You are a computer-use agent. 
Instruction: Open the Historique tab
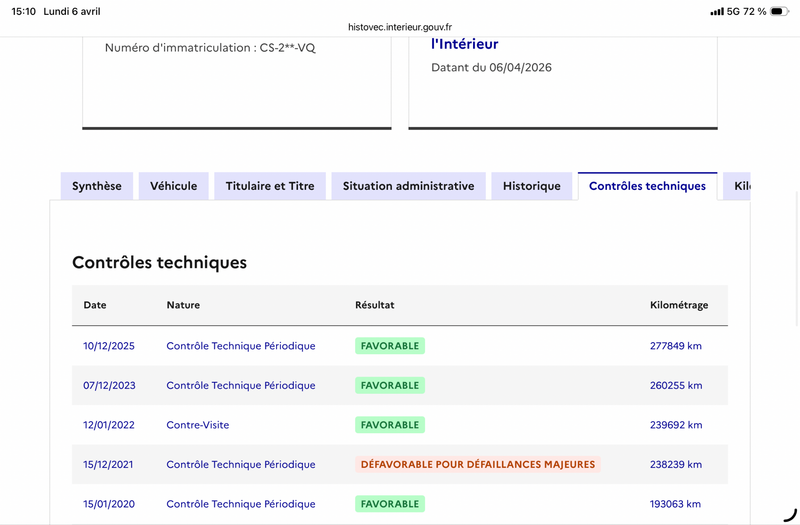[x=532, y=186]
